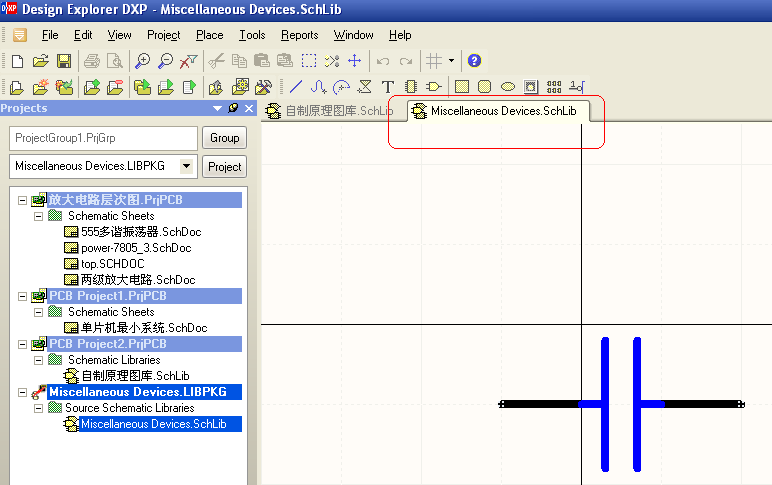Open print preview icon
Viewport: 772px width, 485px height.
point(115,61)
